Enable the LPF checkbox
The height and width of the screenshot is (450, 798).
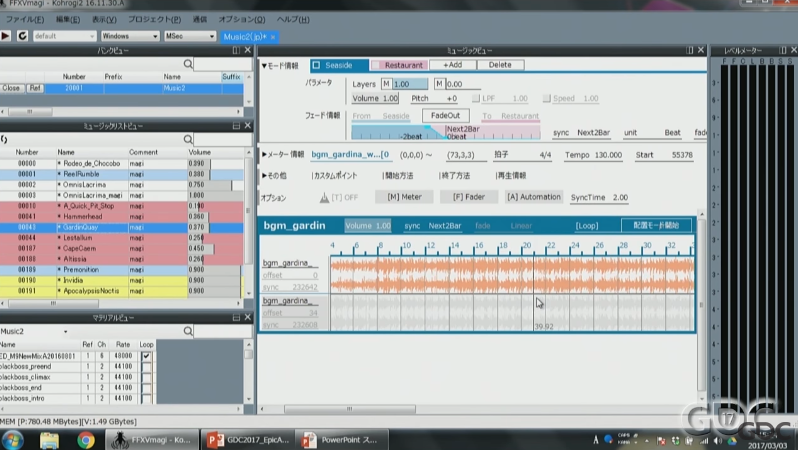(x=476, y=99)
